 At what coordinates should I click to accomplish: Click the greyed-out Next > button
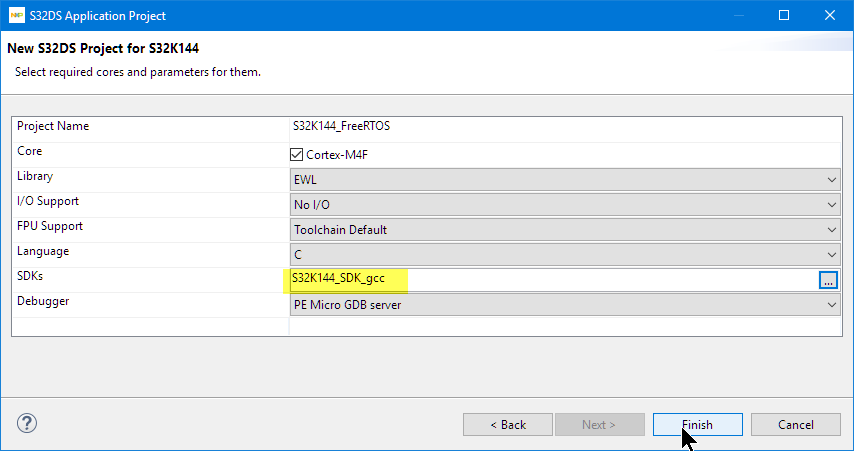(x=599, y=425)
